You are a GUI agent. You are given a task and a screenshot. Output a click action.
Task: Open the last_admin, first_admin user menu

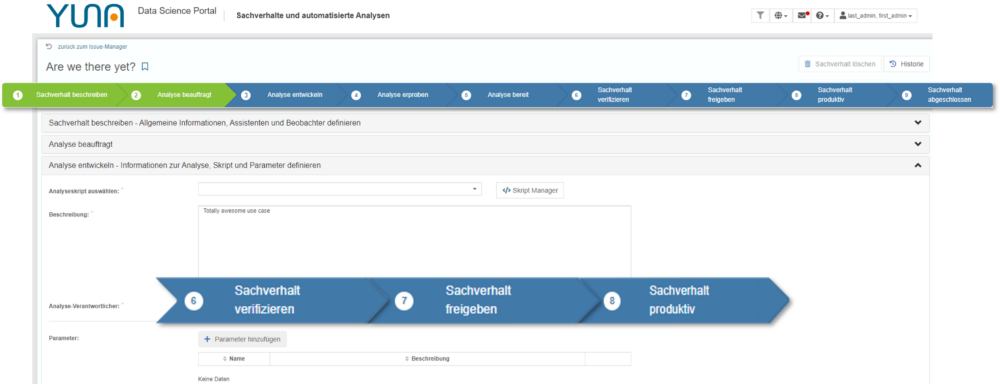click(876, 16)
